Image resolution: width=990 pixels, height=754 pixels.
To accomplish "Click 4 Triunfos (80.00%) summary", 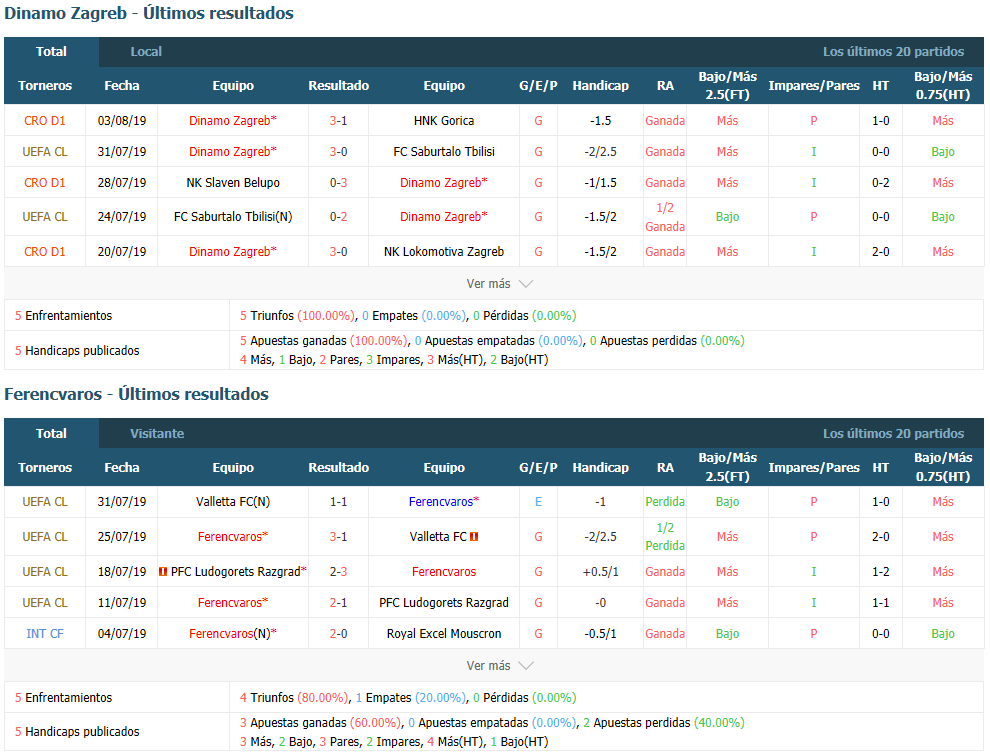I will (294, 698).
